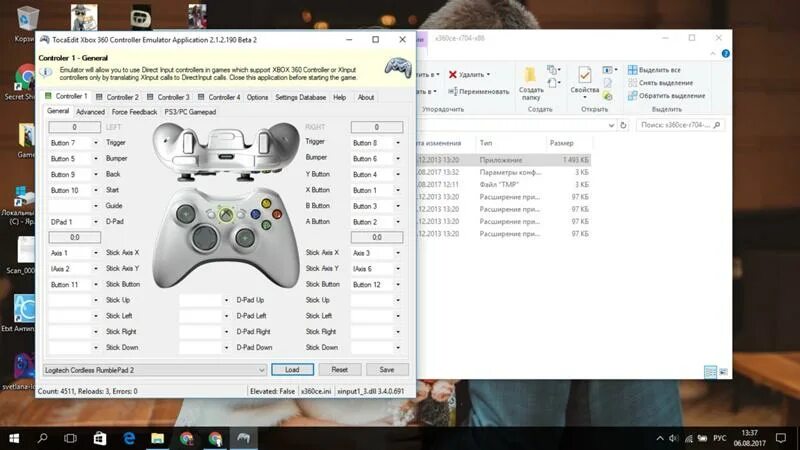Screen dimensions: 800x450
Task: Switch Explorer to details view icon
Action: click(710, 372)
